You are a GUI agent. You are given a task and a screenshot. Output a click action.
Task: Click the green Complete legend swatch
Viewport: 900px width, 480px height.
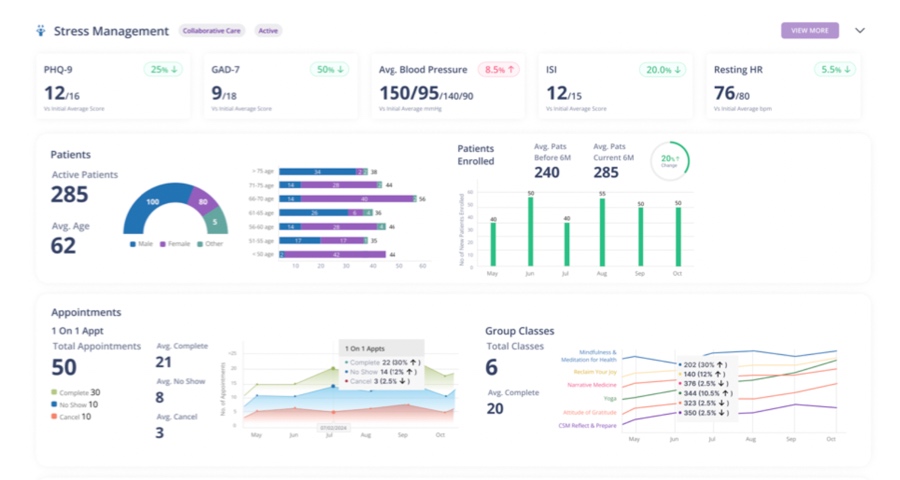tap(55, 393)
